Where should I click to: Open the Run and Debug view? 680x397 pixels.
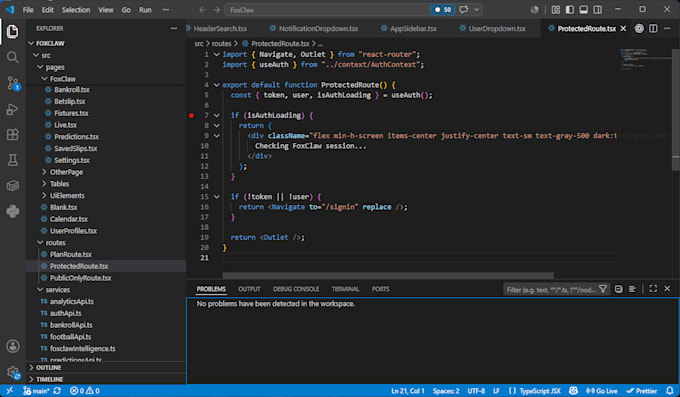(13, 109)
